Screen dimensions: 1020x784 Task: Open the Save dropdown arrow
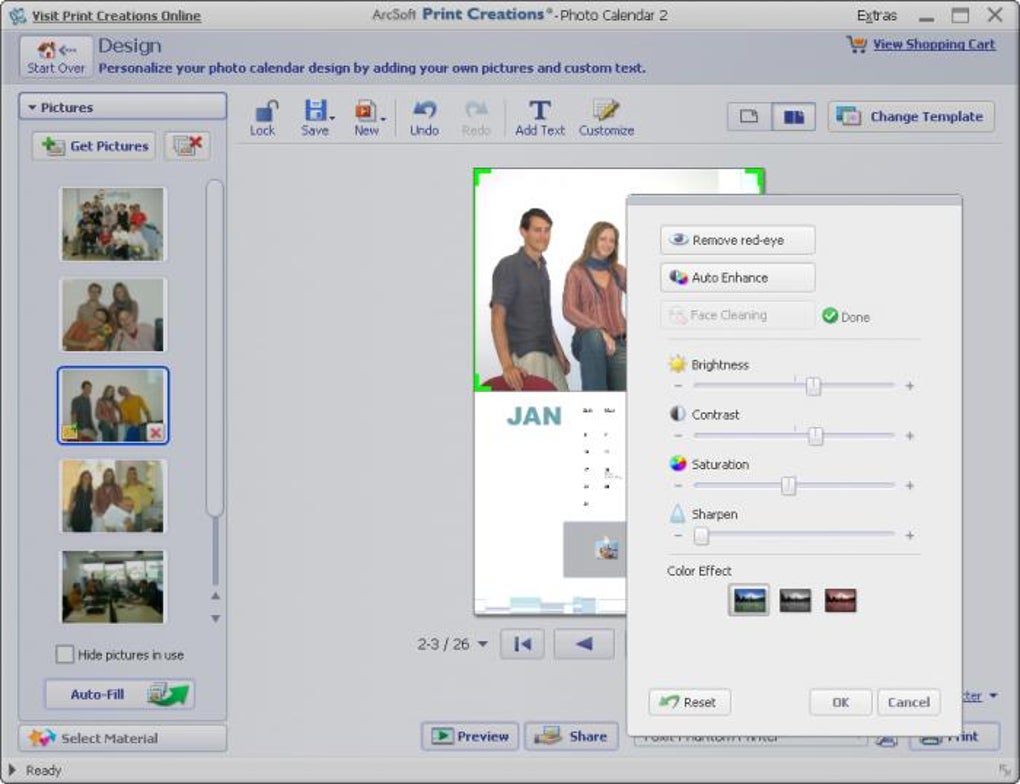tap(332, 118)
